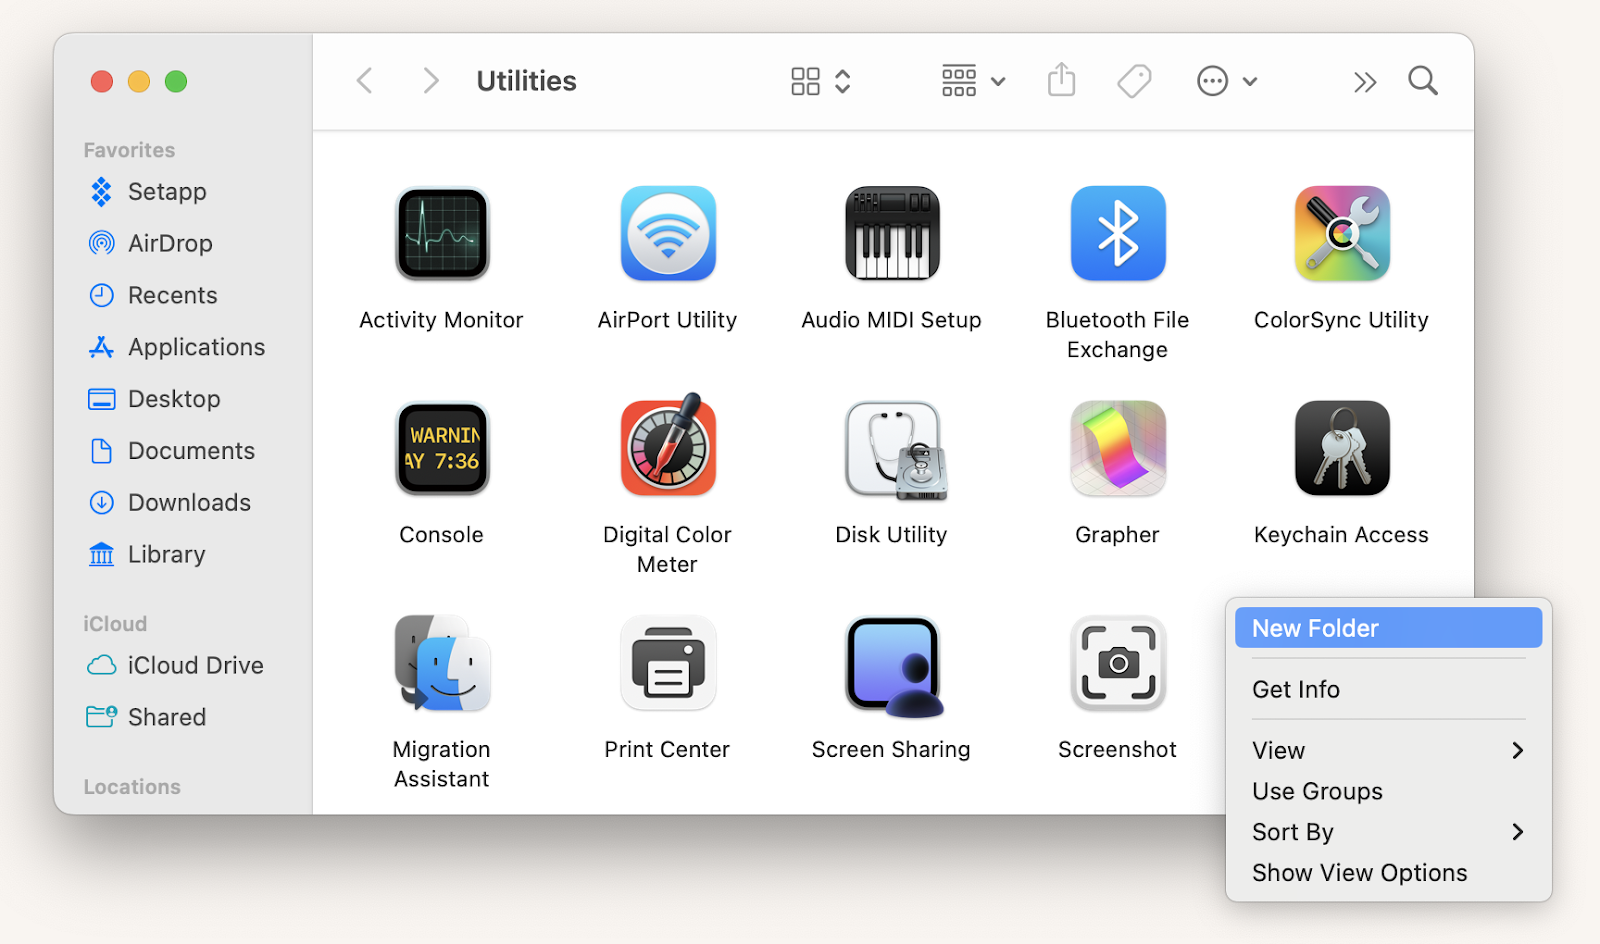Open Digital Color Meter
Screen dimensions: 1600x944
(666, 448)
